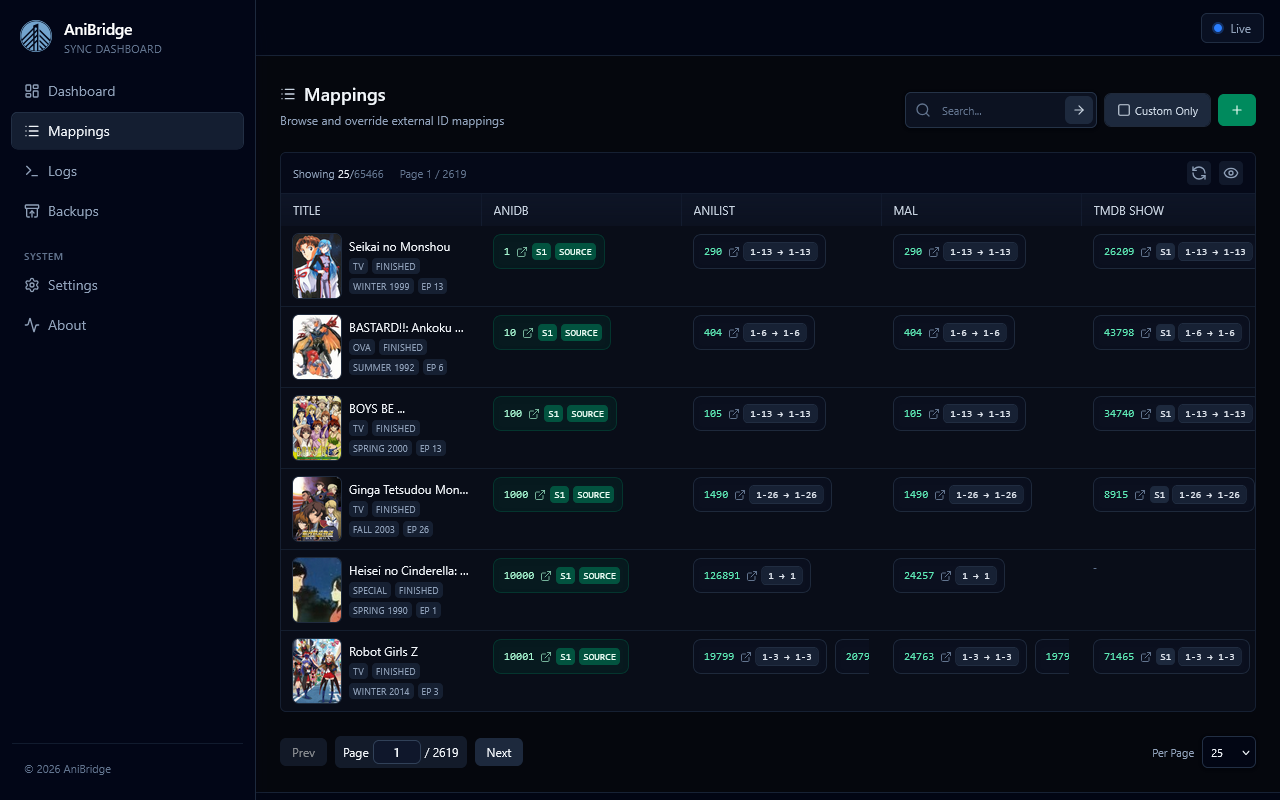The height and width of the screenshot is (800, 1280).
Task: Open the Per Page dropdown
Action: click(1228, 752)
